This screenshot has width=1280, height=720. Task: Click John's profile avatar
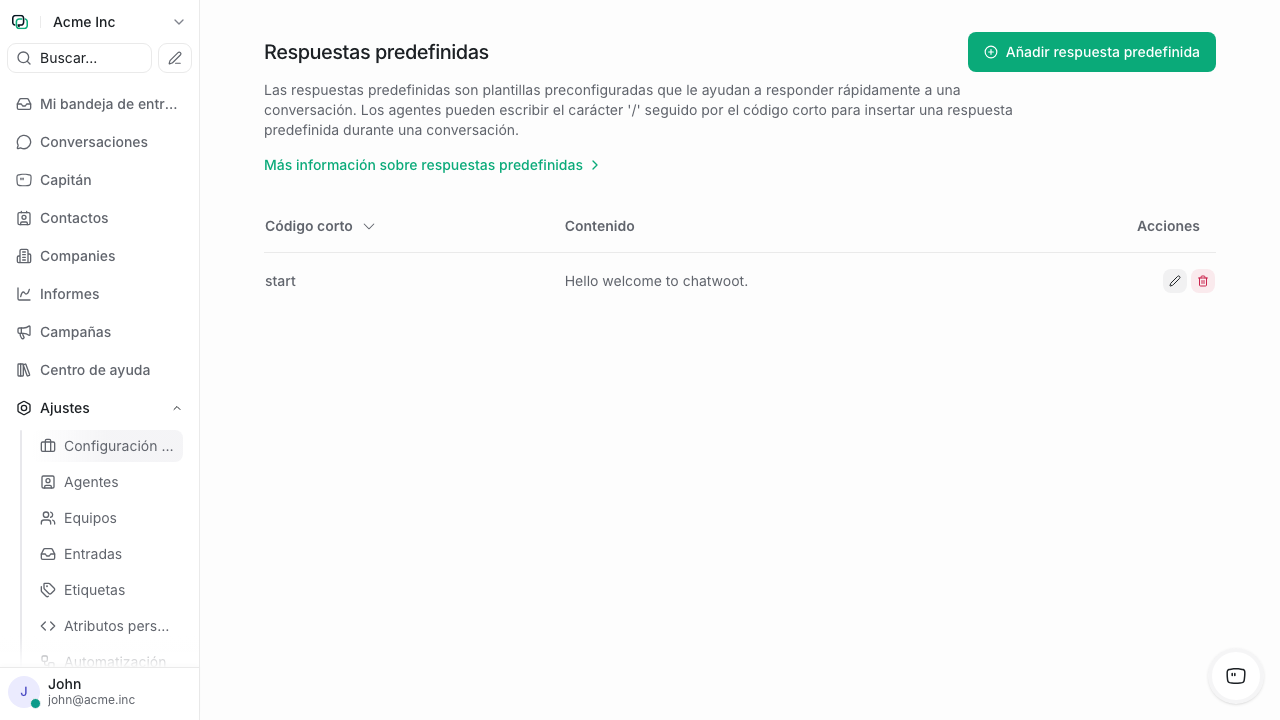tap(23, 692)
